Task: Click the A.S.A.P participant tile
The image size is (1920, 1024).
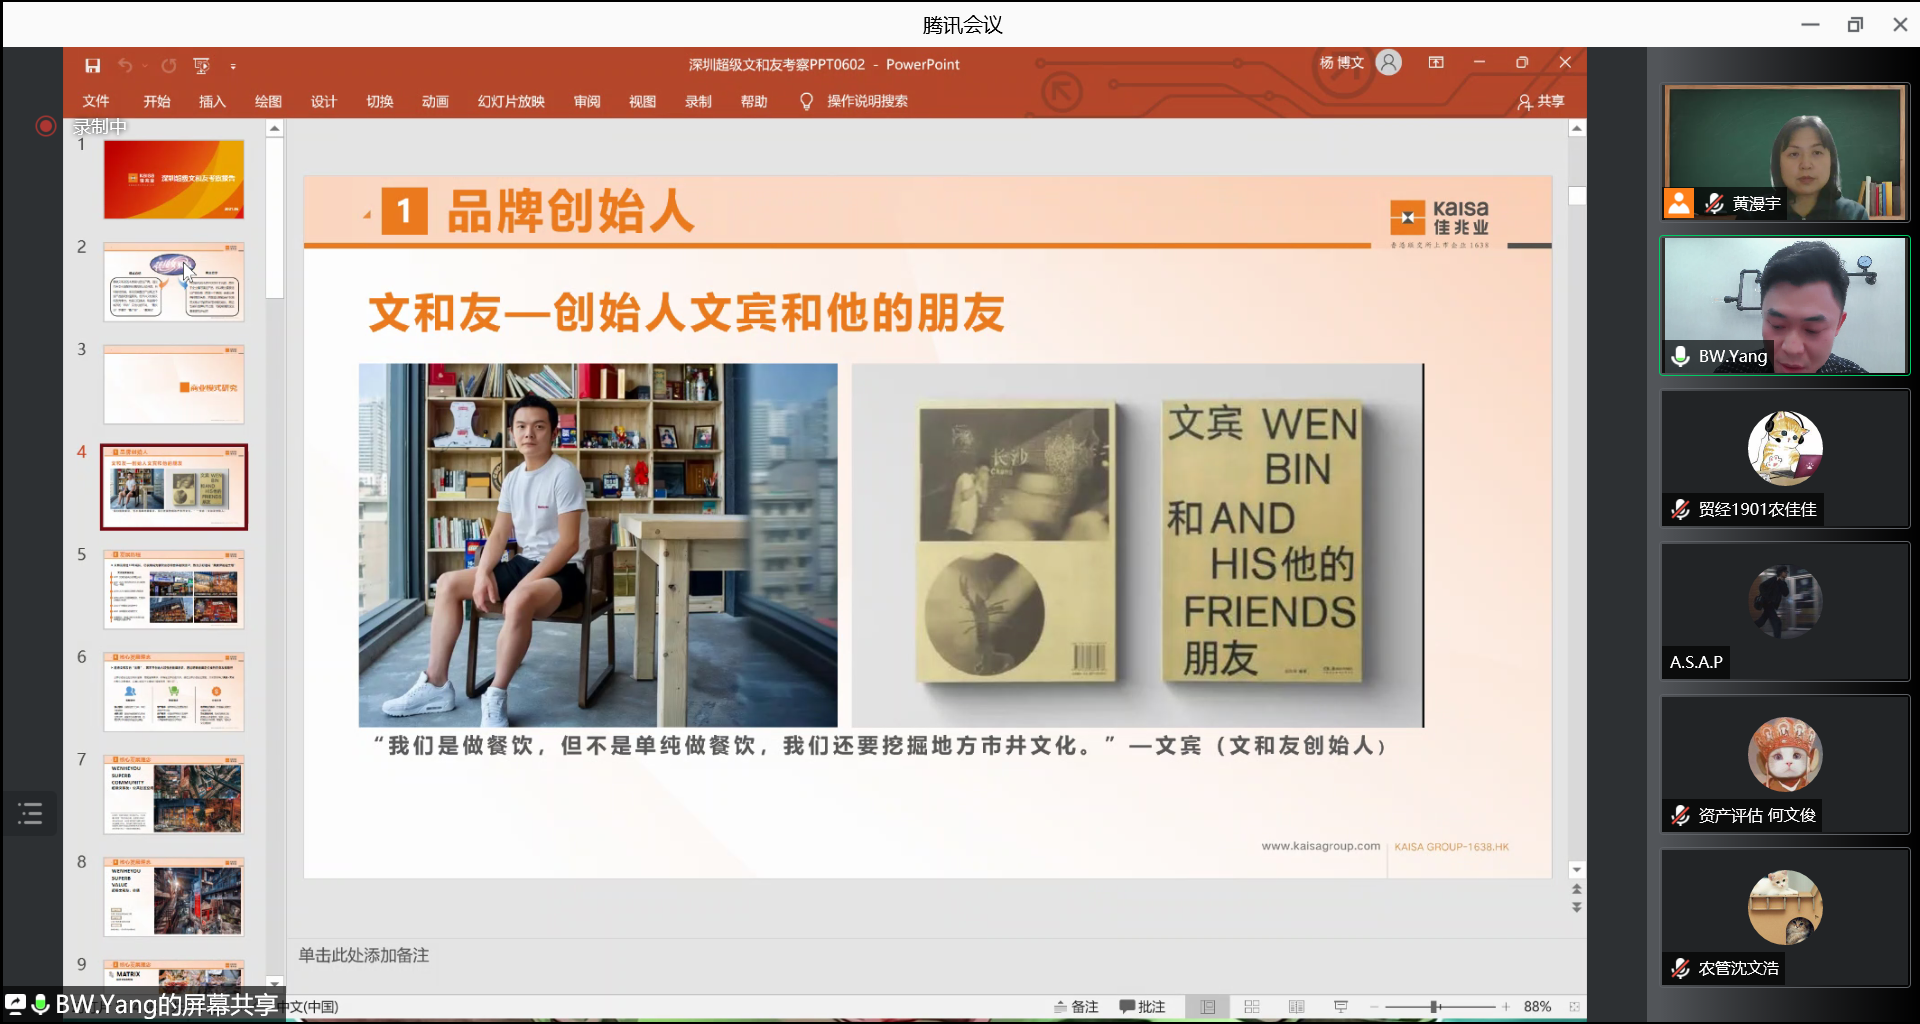Action: [1785, 611]
